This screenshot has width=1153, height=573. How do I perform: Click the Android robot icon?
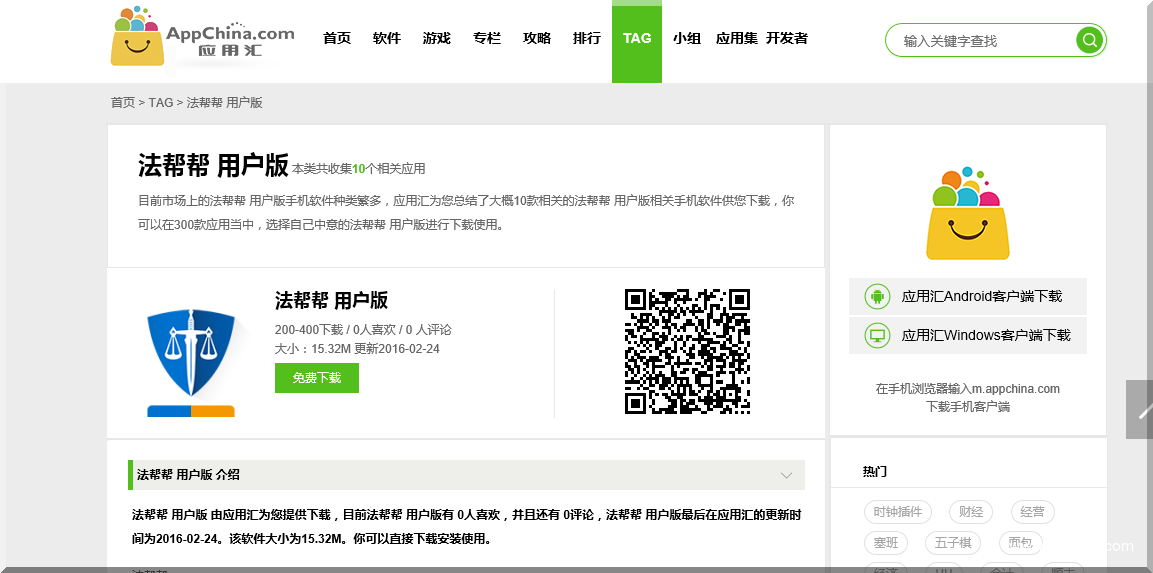tap(877, 296)
